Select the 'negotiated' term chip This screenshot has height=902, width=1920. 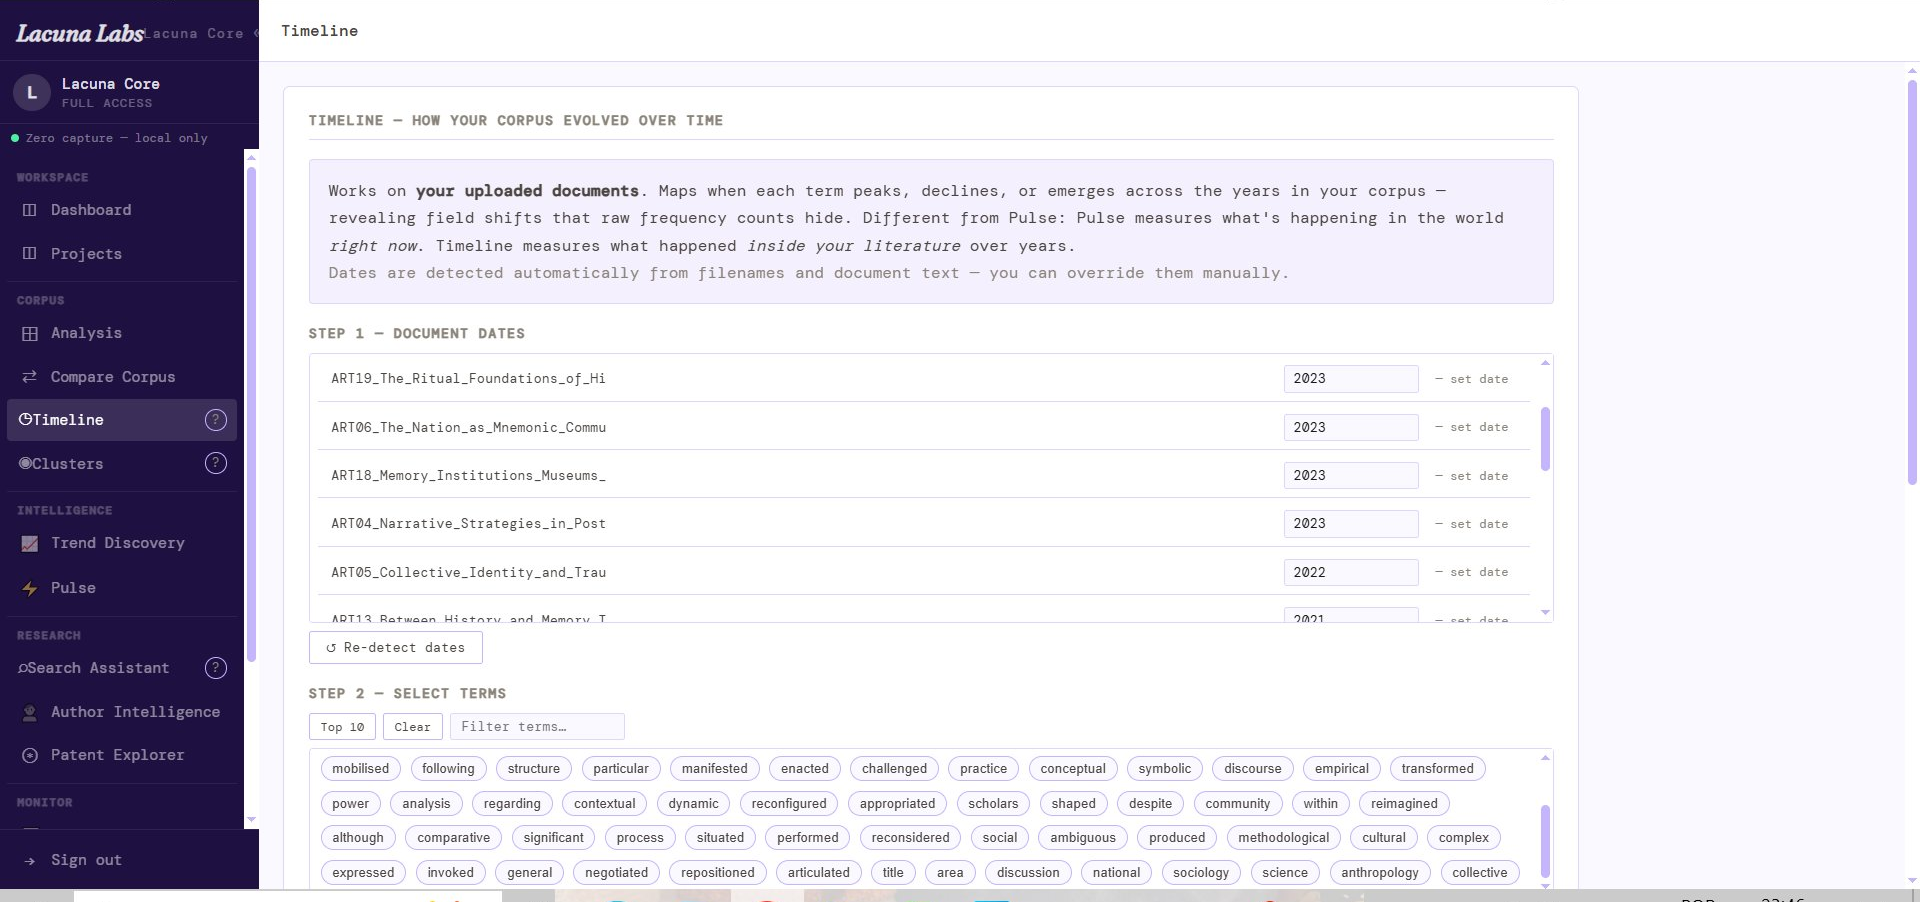(x=616, y=873)
